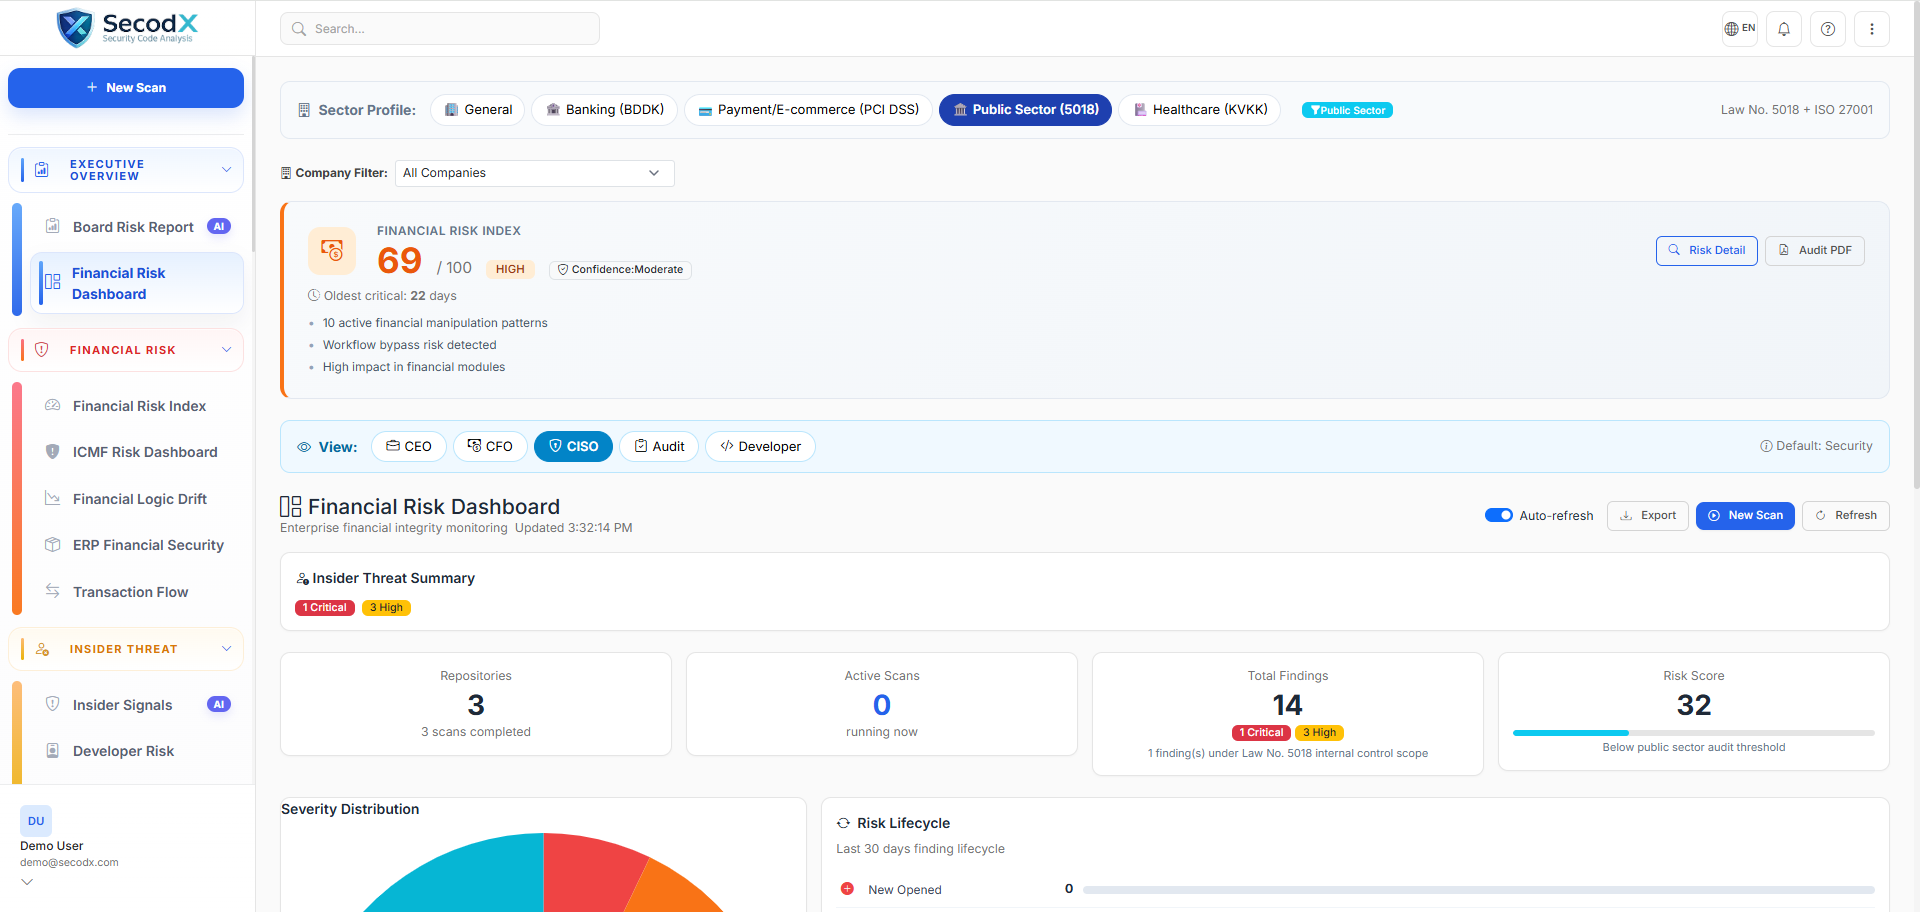Click the New Opened red plus icon
Image resolution: width=1920 pixels, height=912 pixels.
coord(847,889)
